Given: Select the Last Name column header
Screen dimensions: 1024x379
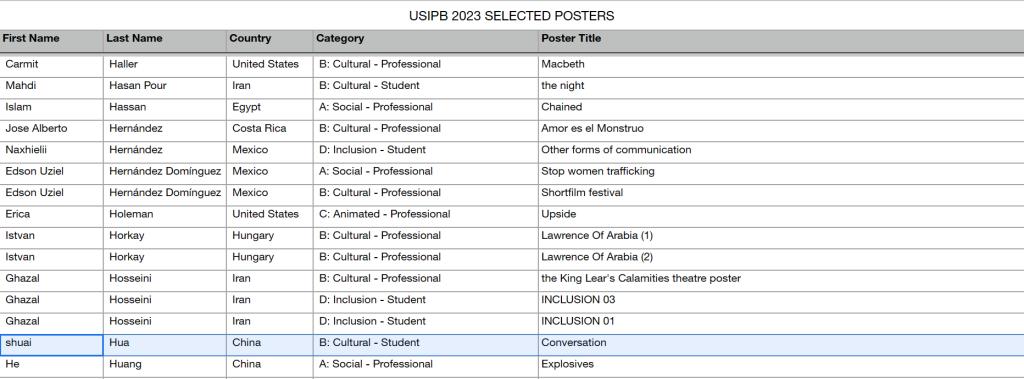Looking at the screenshot, I should (x=165, y=39).
